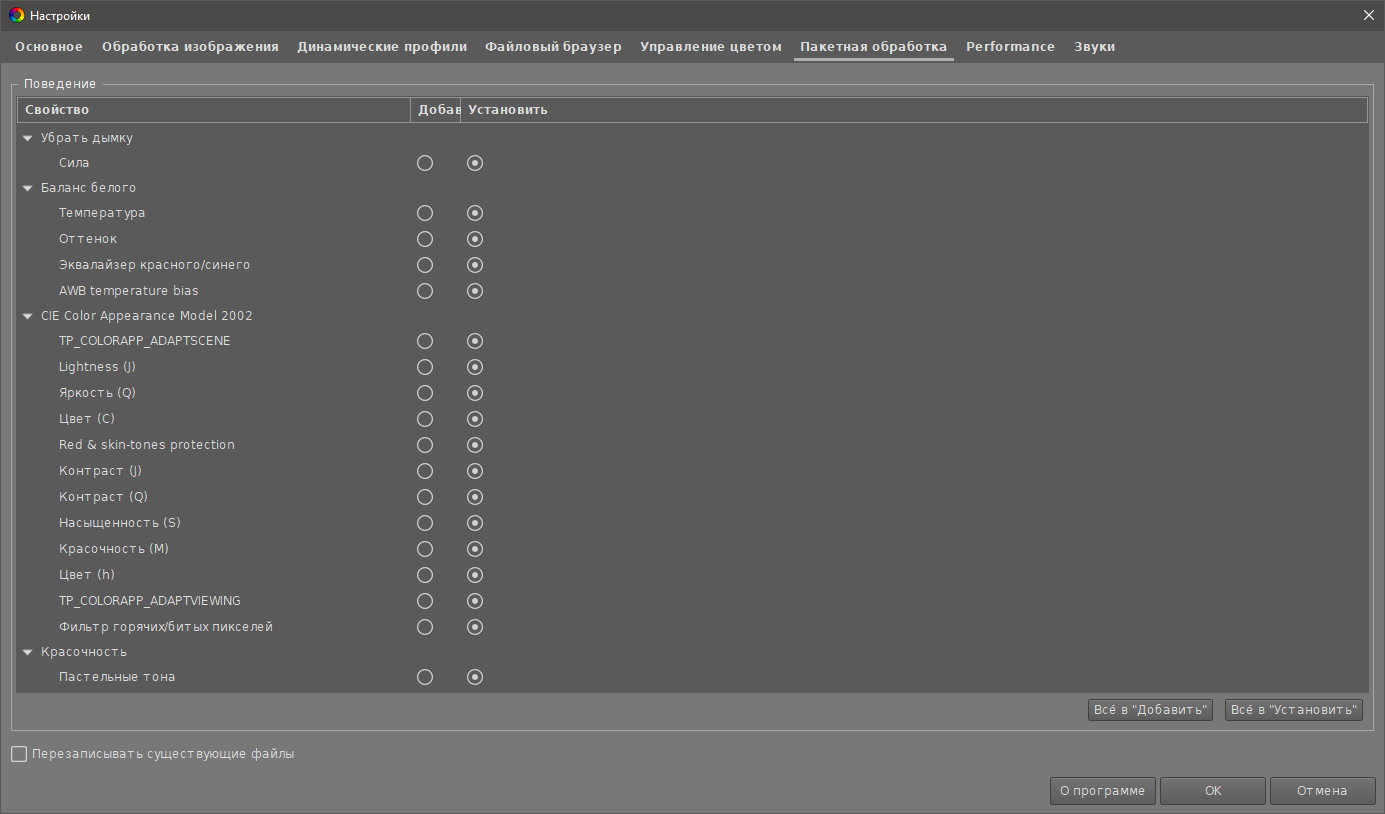Enable 'Перезаписывать существующие файлы' checkbox
The height and width of the screenshot is (814, 1385).
tap(17, 753)
